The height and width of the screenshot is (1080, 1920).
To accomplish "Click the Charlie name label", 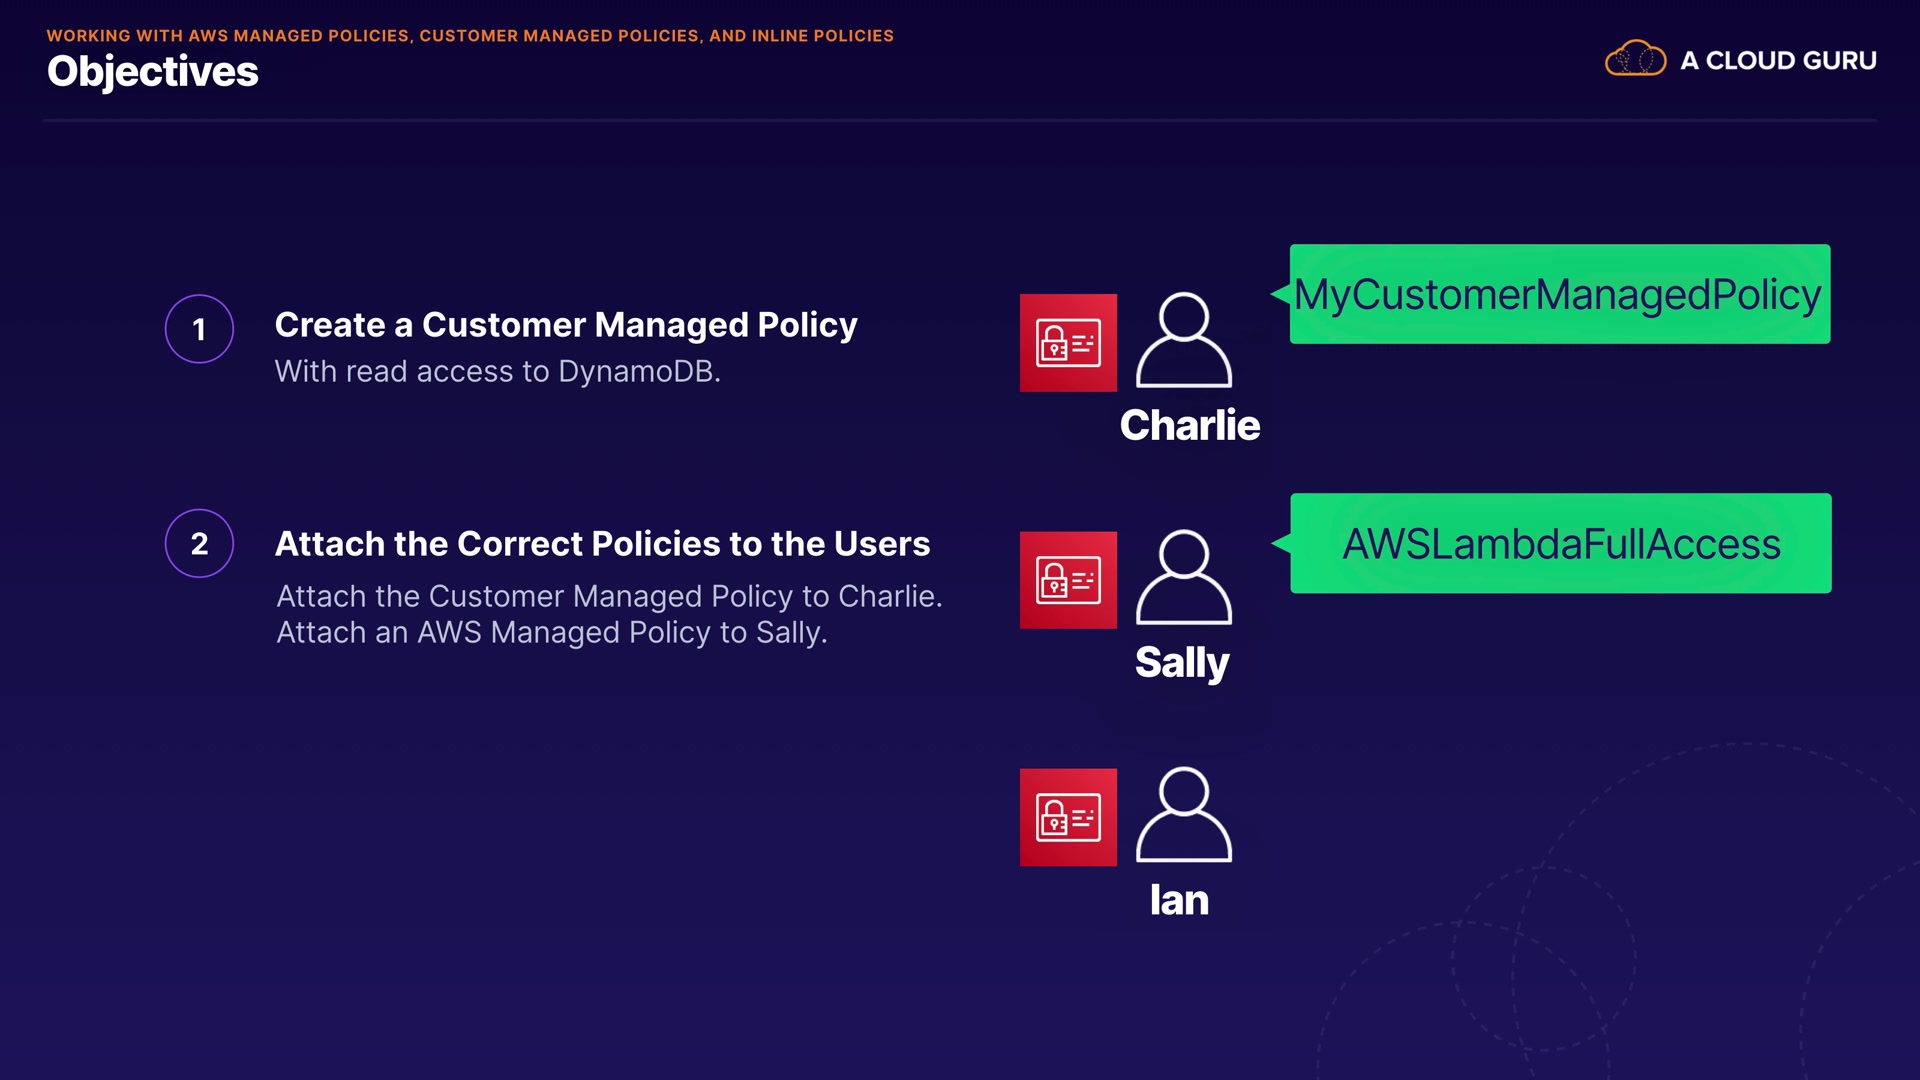I will click(x=1189, y=425).
